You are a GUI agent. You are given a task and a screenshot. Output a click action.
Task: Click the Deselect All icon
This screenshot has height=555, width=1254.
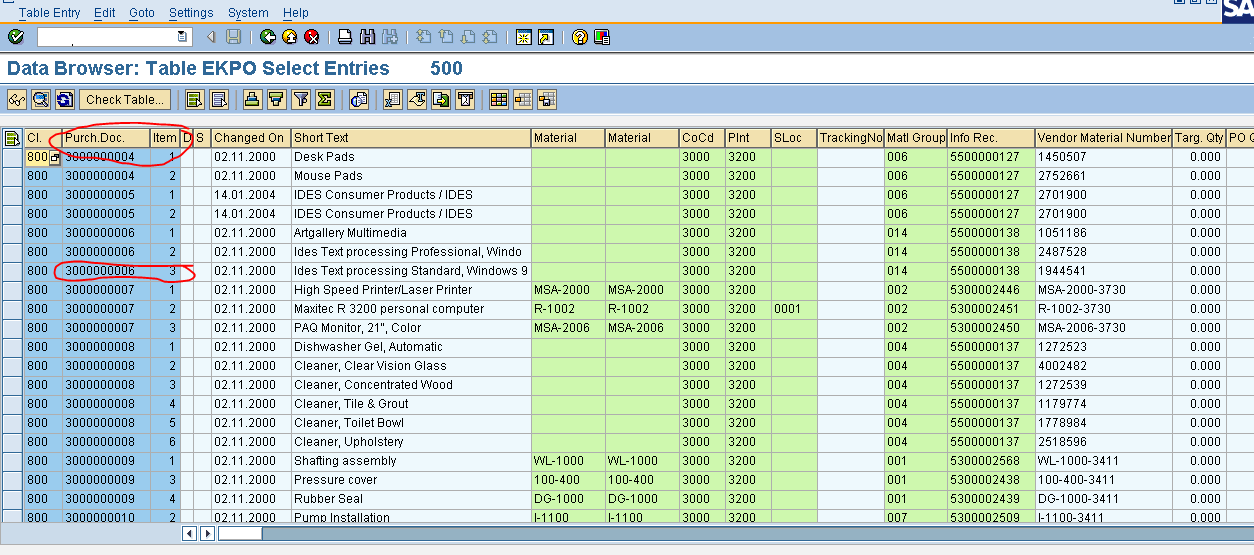(x=219, y=100)
